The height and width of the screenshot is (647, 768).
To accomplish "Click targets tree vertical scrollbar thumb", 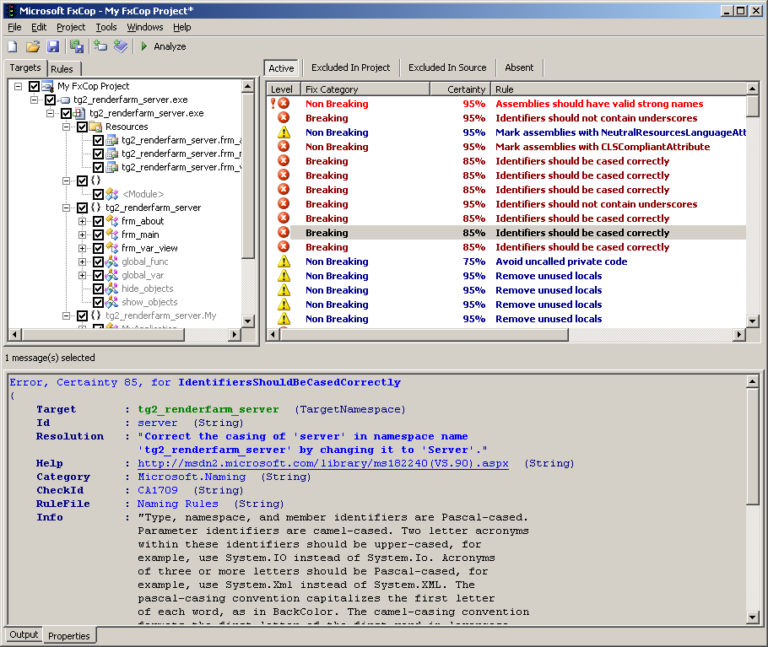I will pos(248,175).
